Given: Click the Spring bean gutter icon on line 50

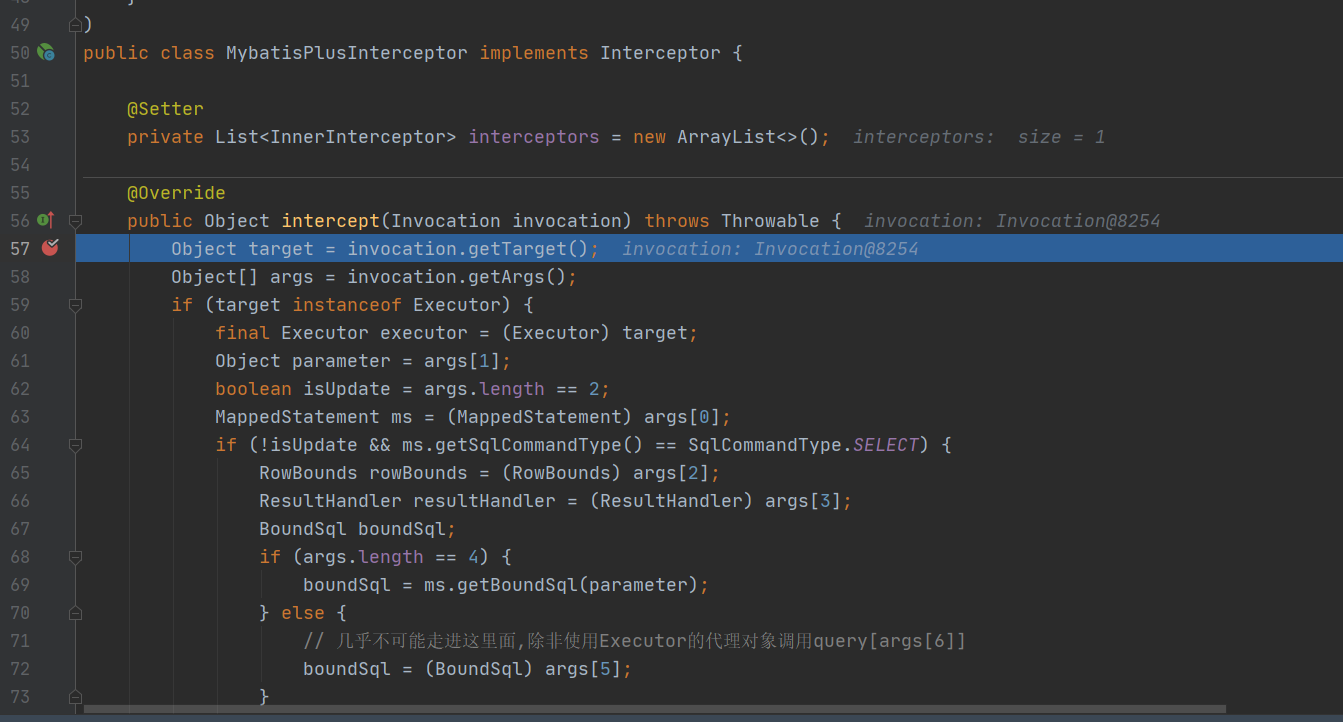Looking at the screenshot, I should tap(46, 52).
